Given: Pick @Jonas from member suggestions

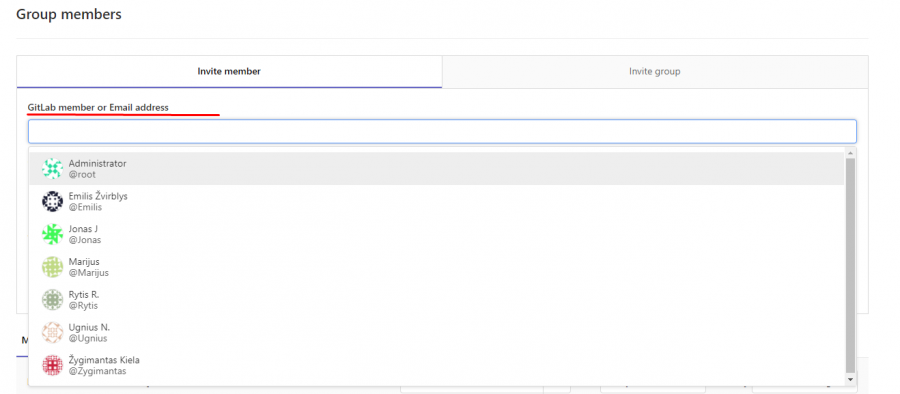Looking at the screenshot, I should [x=436, y=234].
